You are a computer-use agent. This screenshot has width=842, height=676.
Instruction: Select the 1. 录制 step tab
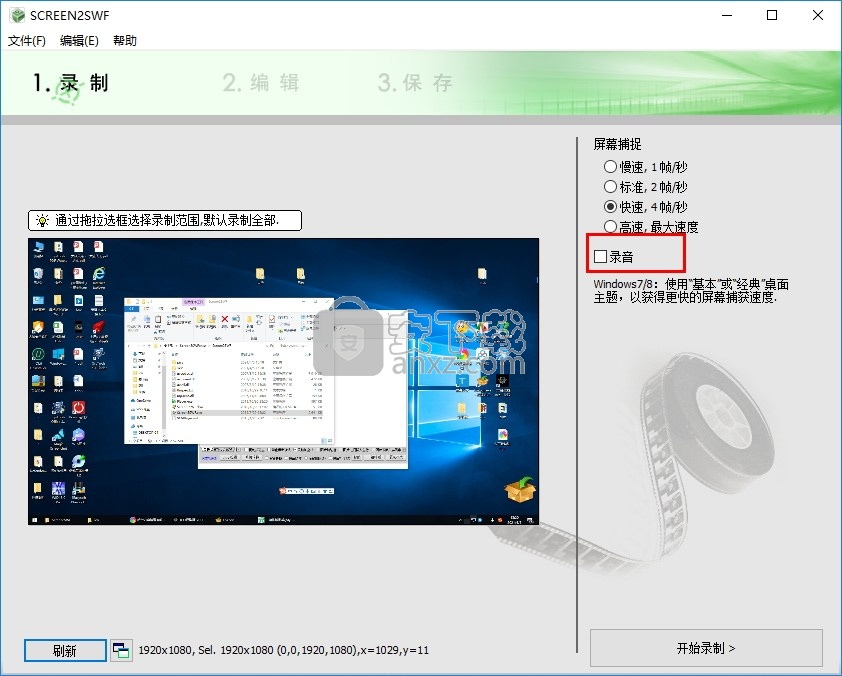point(70,83)
